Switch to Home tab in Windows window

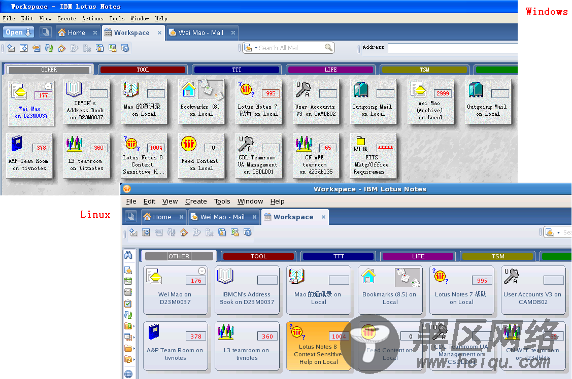click(76, 32)
